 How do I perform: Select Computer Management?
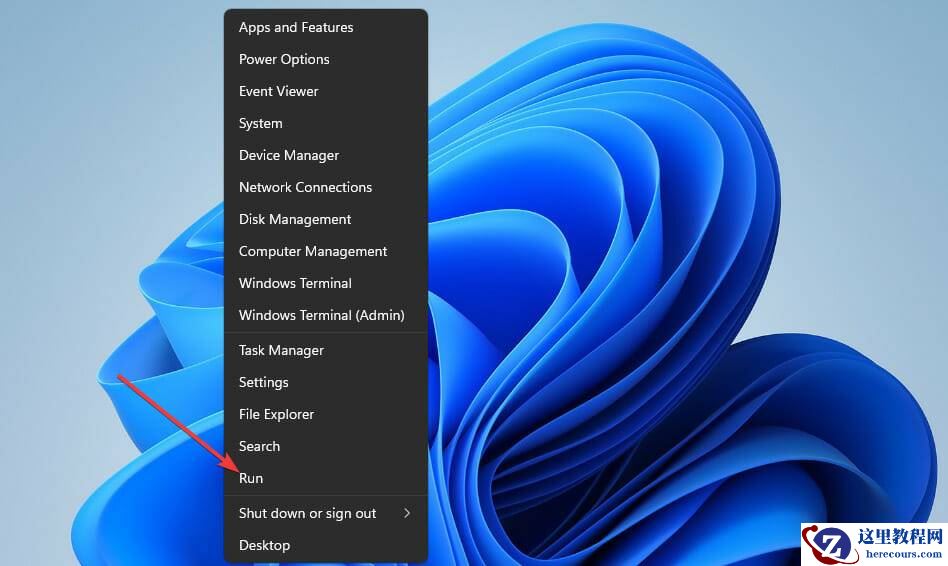click(326, 252)
